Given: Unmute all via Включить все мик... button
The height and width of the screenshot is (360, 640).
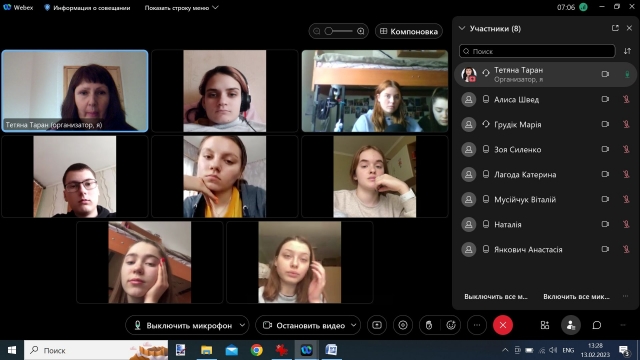Looking at the screenshot, I should 576,297.
